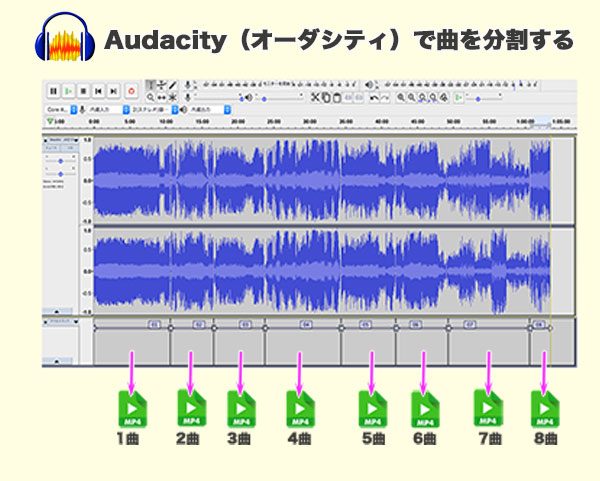Fit selection to window width
This screenshot has width=600, height=481.
point(422,97)
